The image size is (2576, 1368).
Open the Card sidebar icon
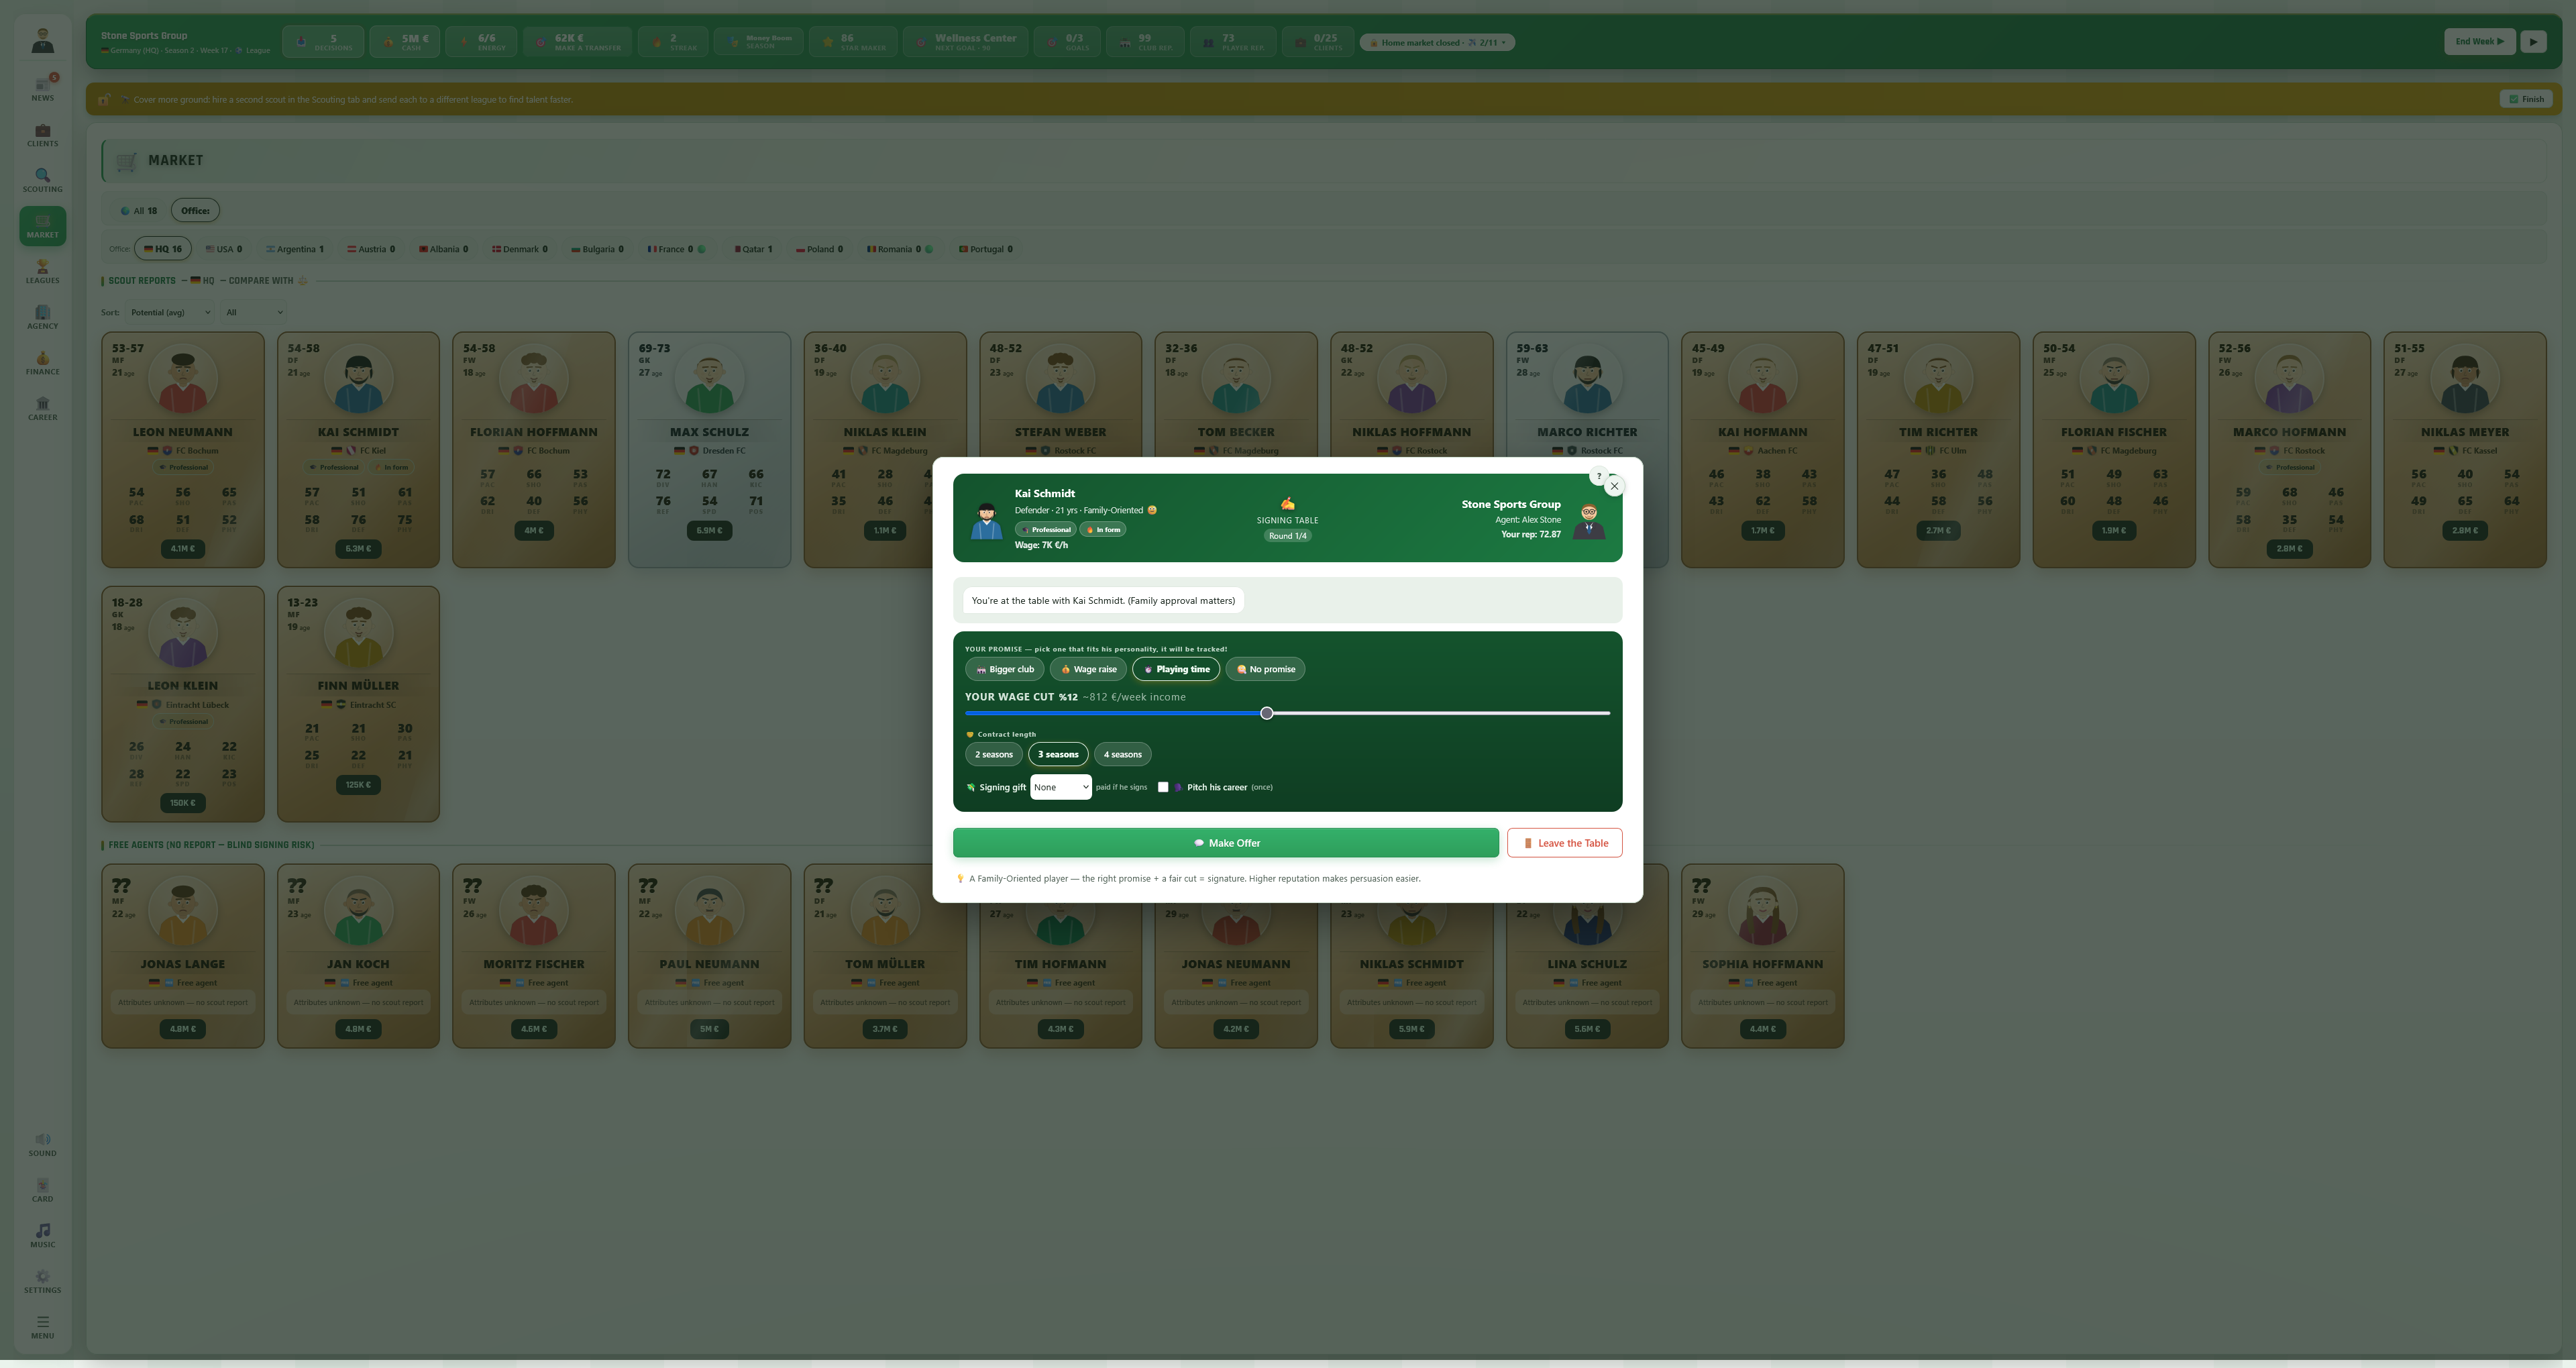click(42, 1190)
